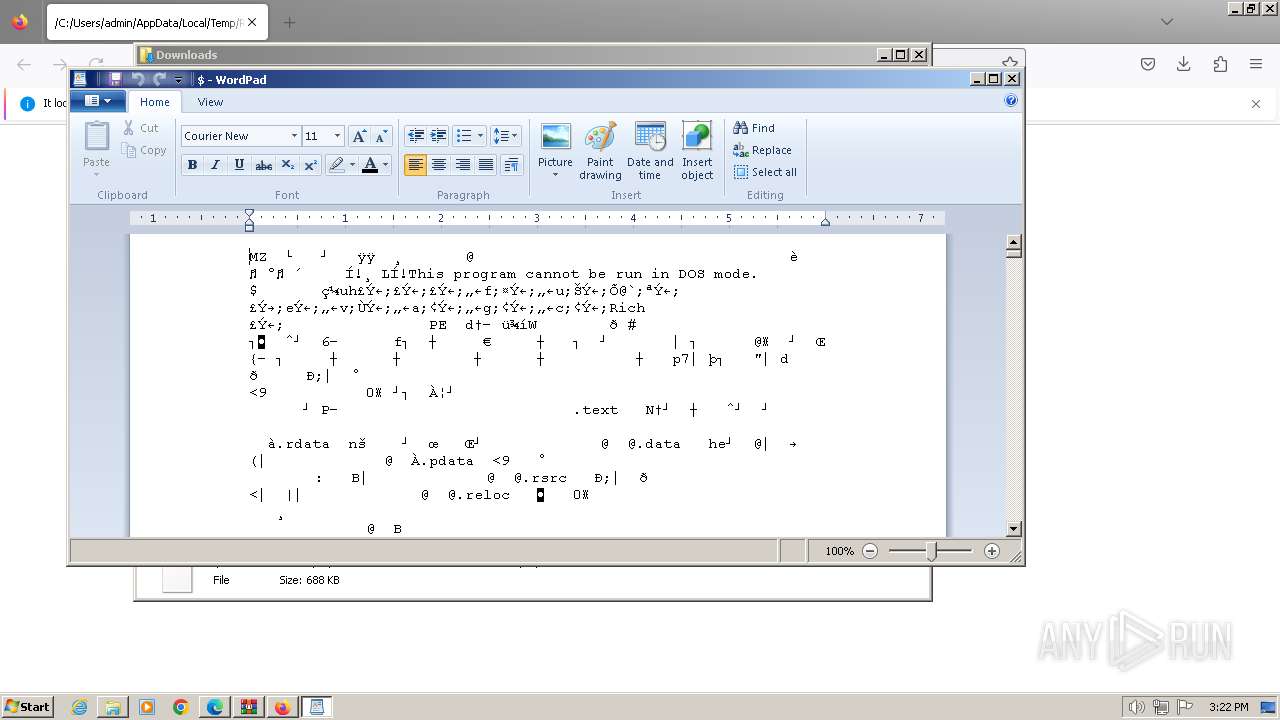Open the font size 11 dropdown
Screen dimensions: 1280x720
click(x=337, y=136)
